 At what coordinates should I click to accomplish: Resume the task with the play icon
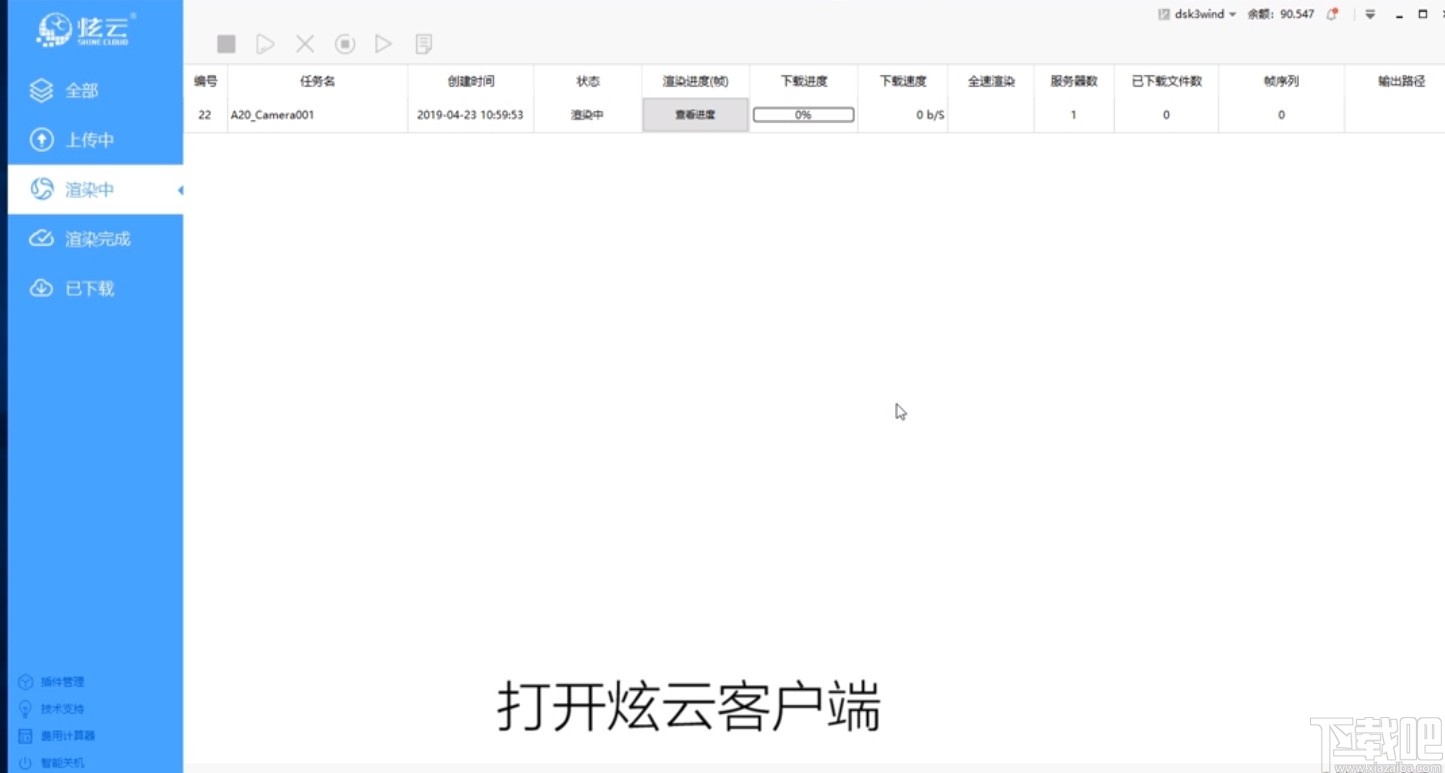click(x=264, y=43)
